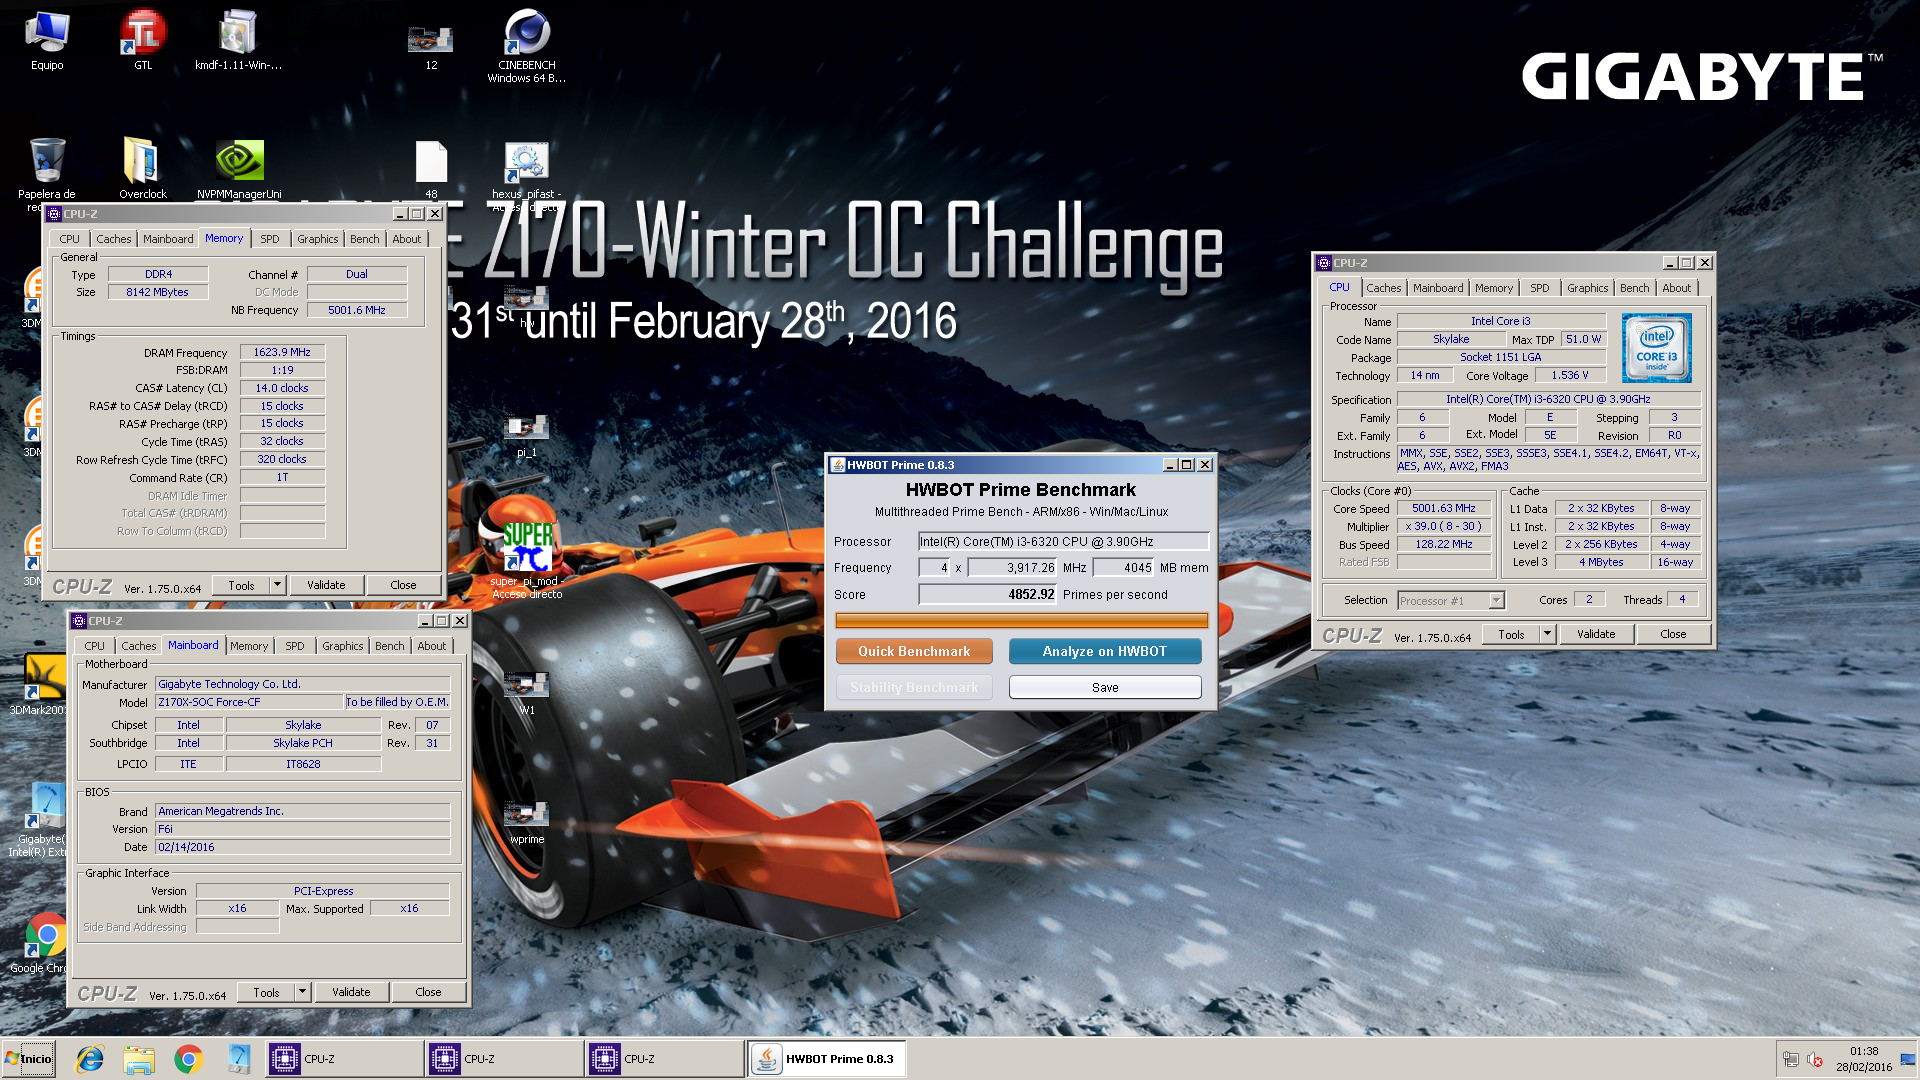Click the Inicio start button
1920x1080 pixels.
(x=29, y=1059)
